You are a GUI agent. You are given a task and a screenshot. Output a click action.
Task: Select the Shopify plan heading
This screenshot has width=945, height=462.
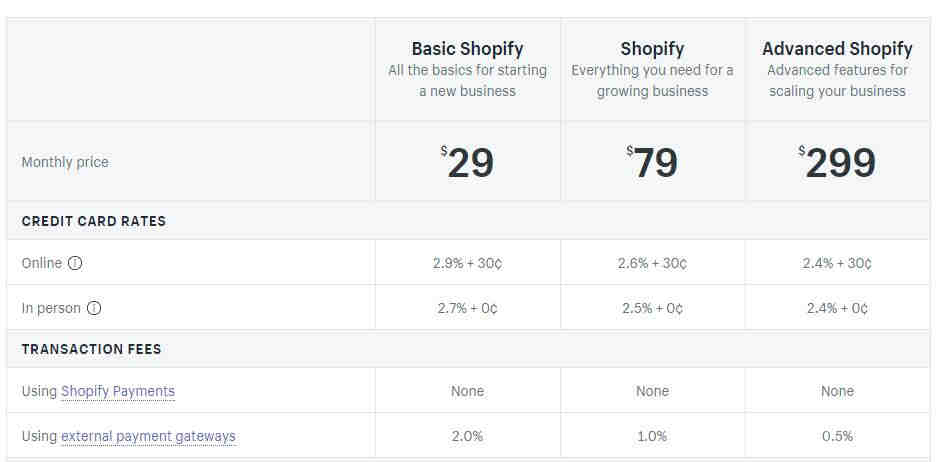point(652,49)
